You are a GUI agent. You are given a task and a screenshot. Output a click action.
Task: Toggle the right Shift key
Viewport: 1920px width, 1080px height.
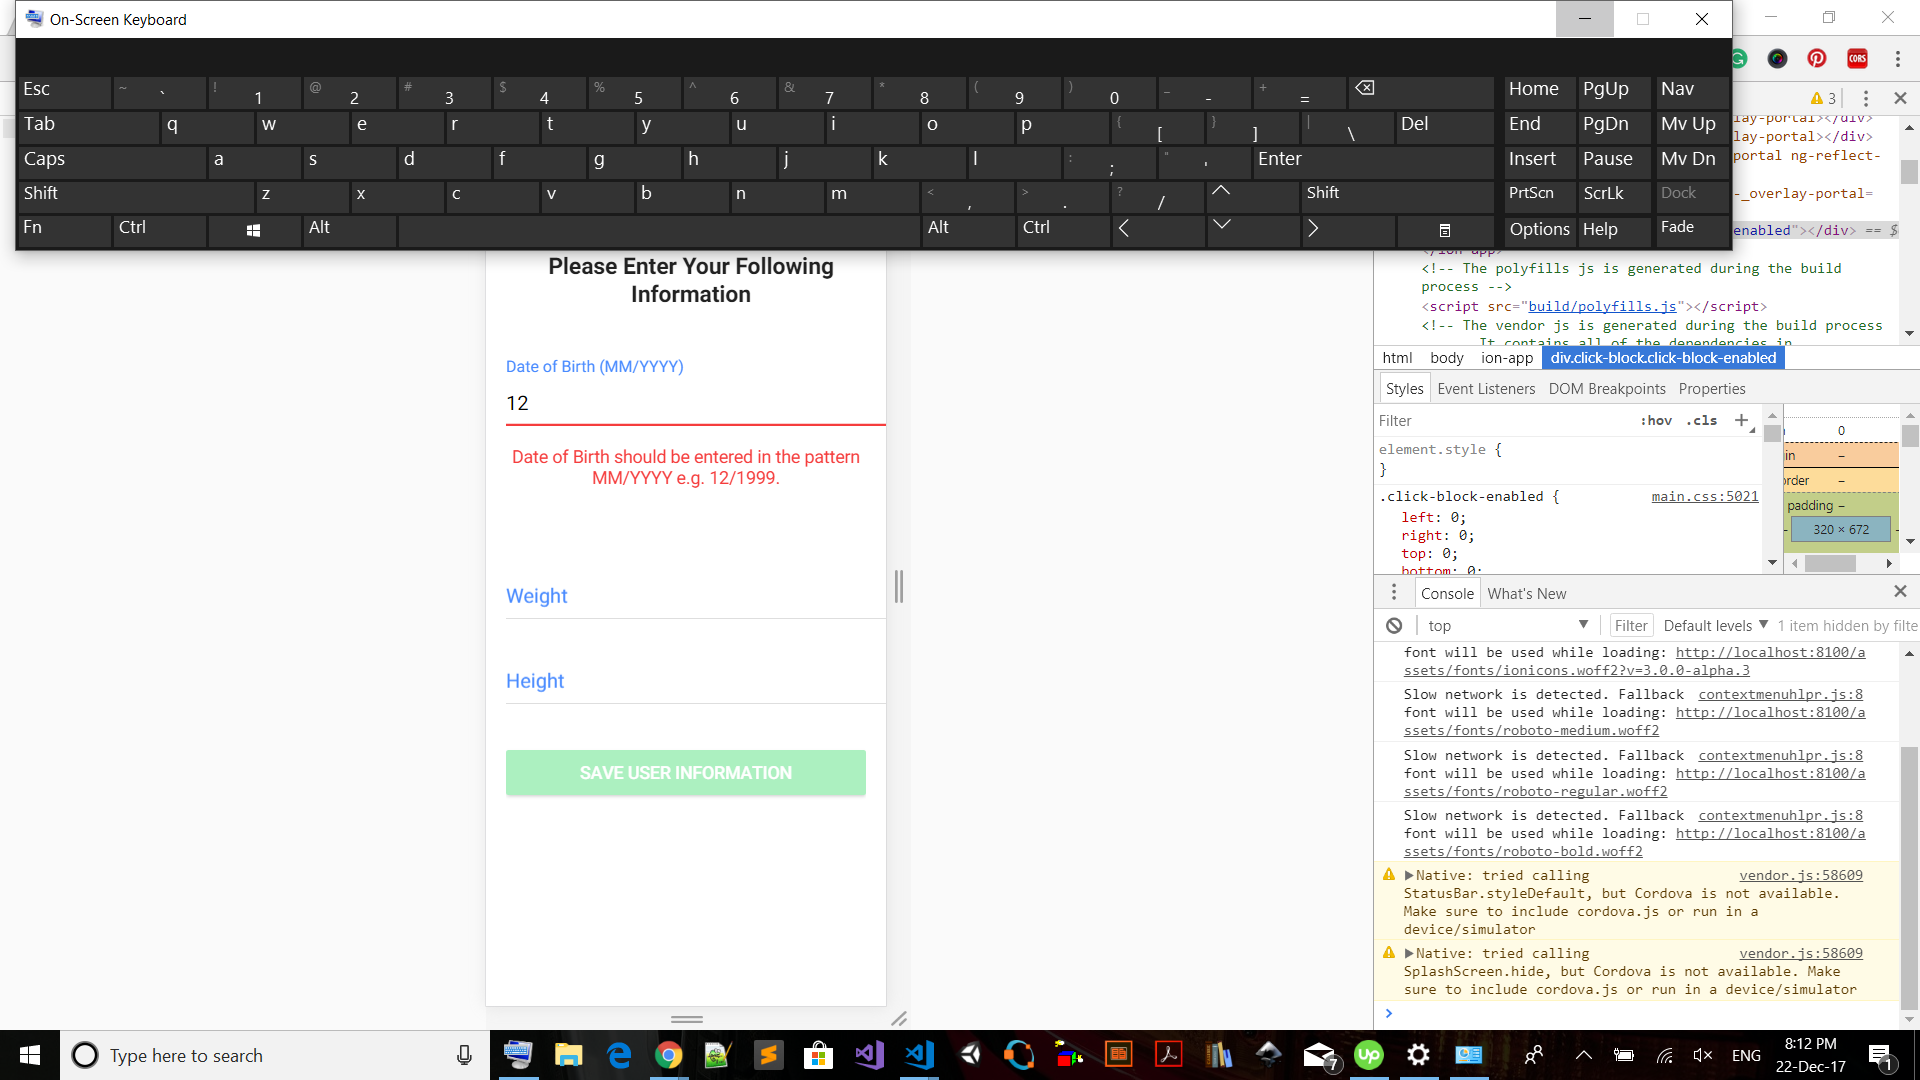point(1398,195)
